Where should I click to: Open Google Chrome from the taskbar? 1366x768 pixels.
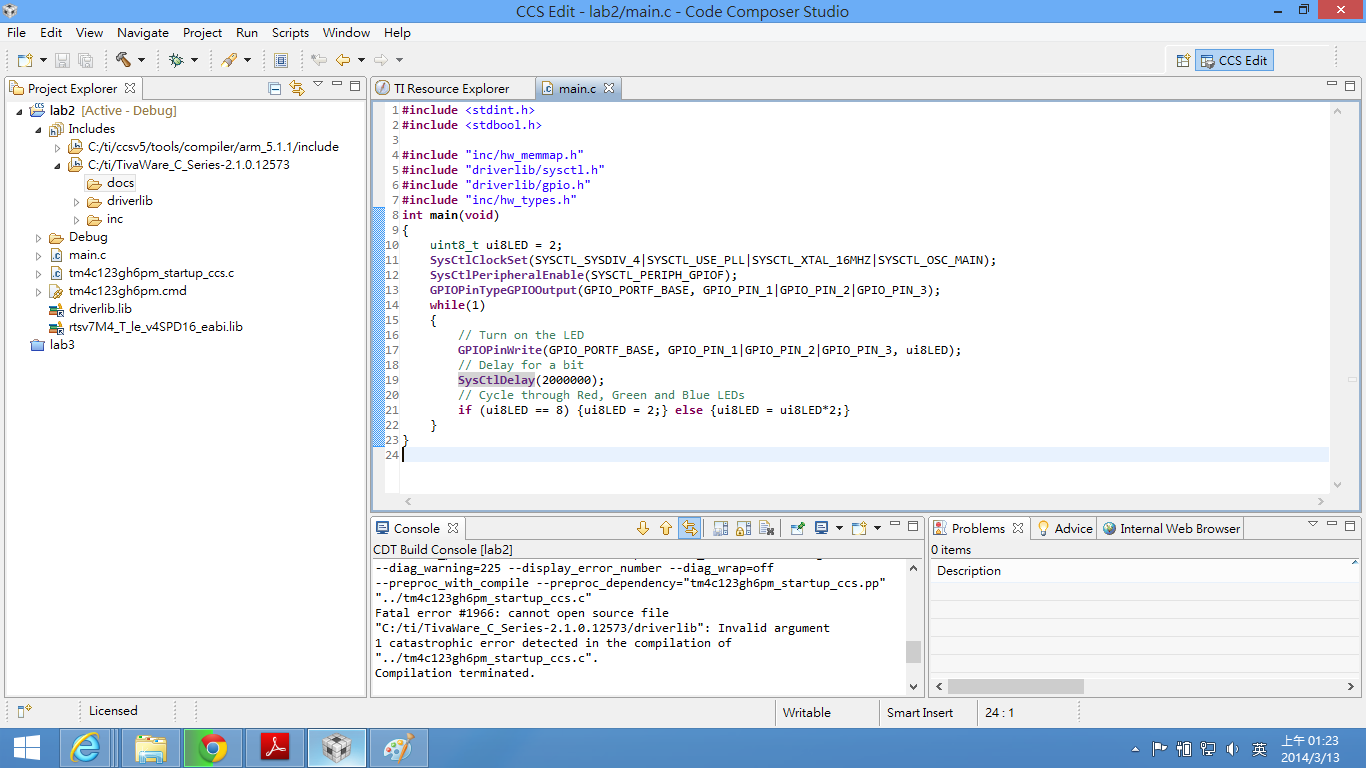click(x=212, y=748)
